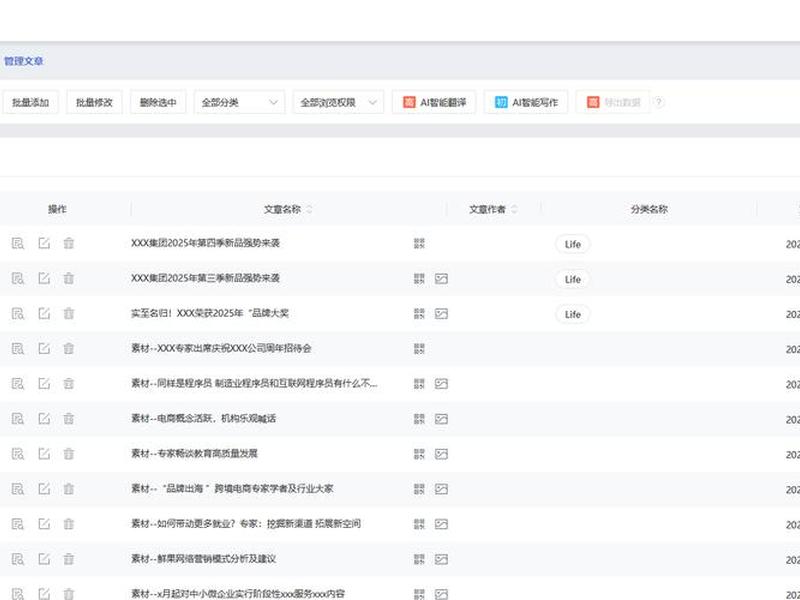Show QR code for 实至名归 article
Viewport: 800px width, 600px height.
point(419,314)
